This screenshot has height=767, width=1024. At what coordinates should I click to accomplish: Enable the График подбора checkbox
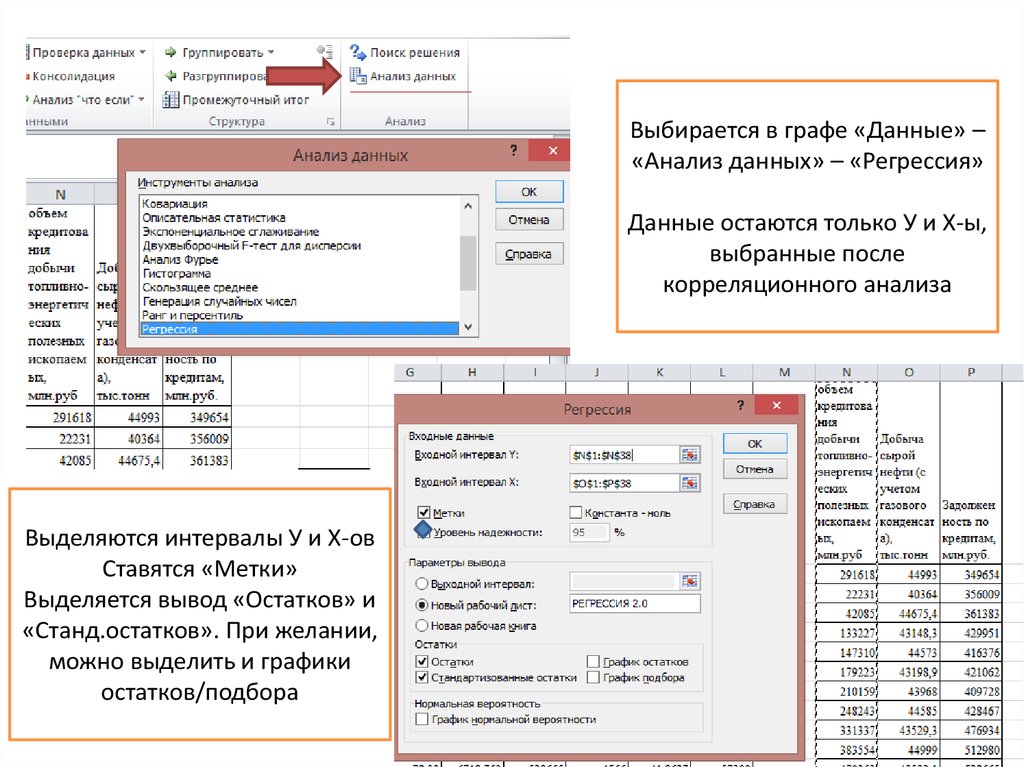pos(593,677)
